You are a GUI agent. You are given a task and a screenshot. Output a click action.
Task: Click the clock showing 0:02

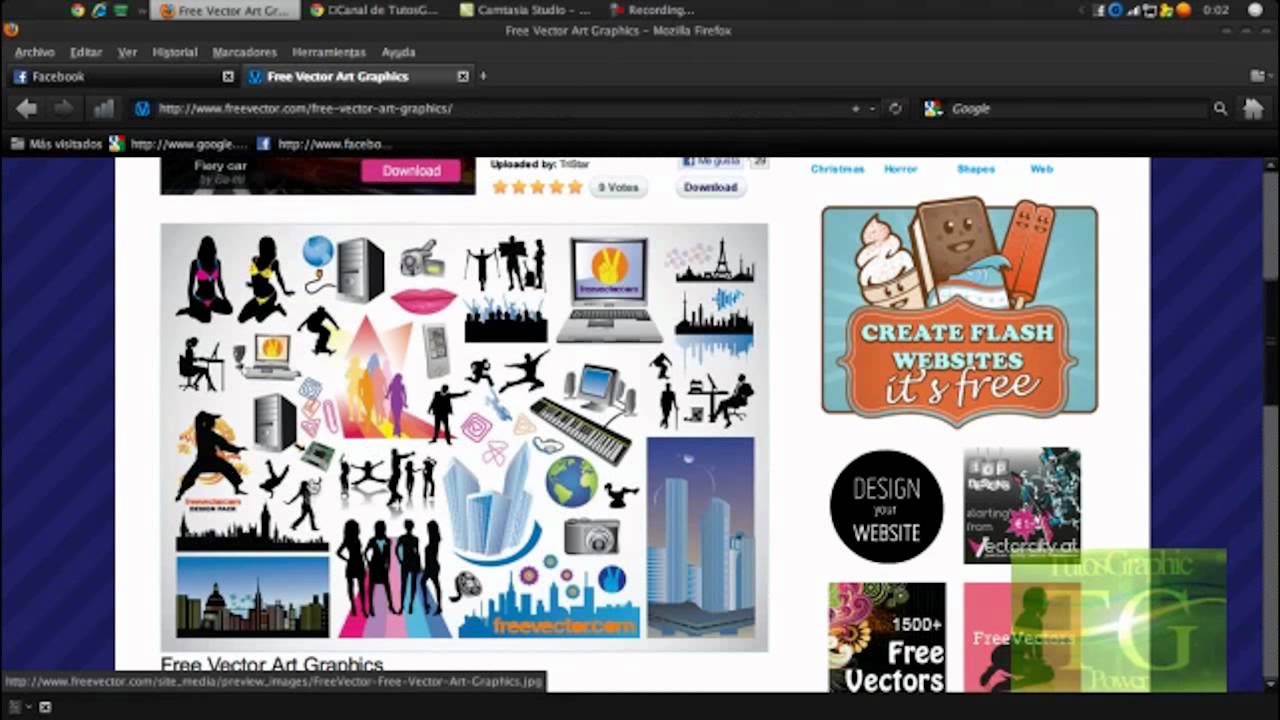[x=1216, y=10]
